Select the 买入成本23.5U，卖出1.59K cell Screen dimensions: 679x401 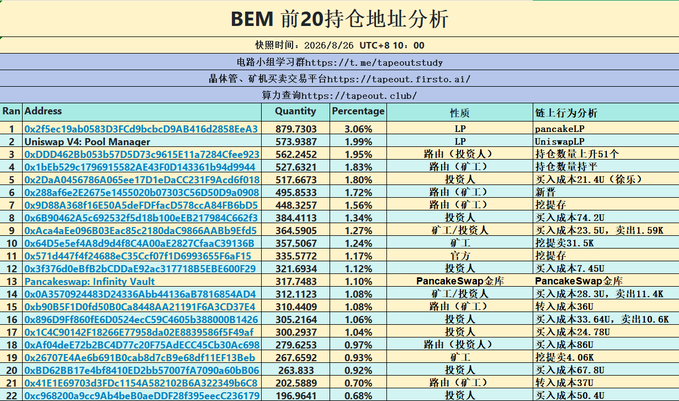tap(606, 230)
